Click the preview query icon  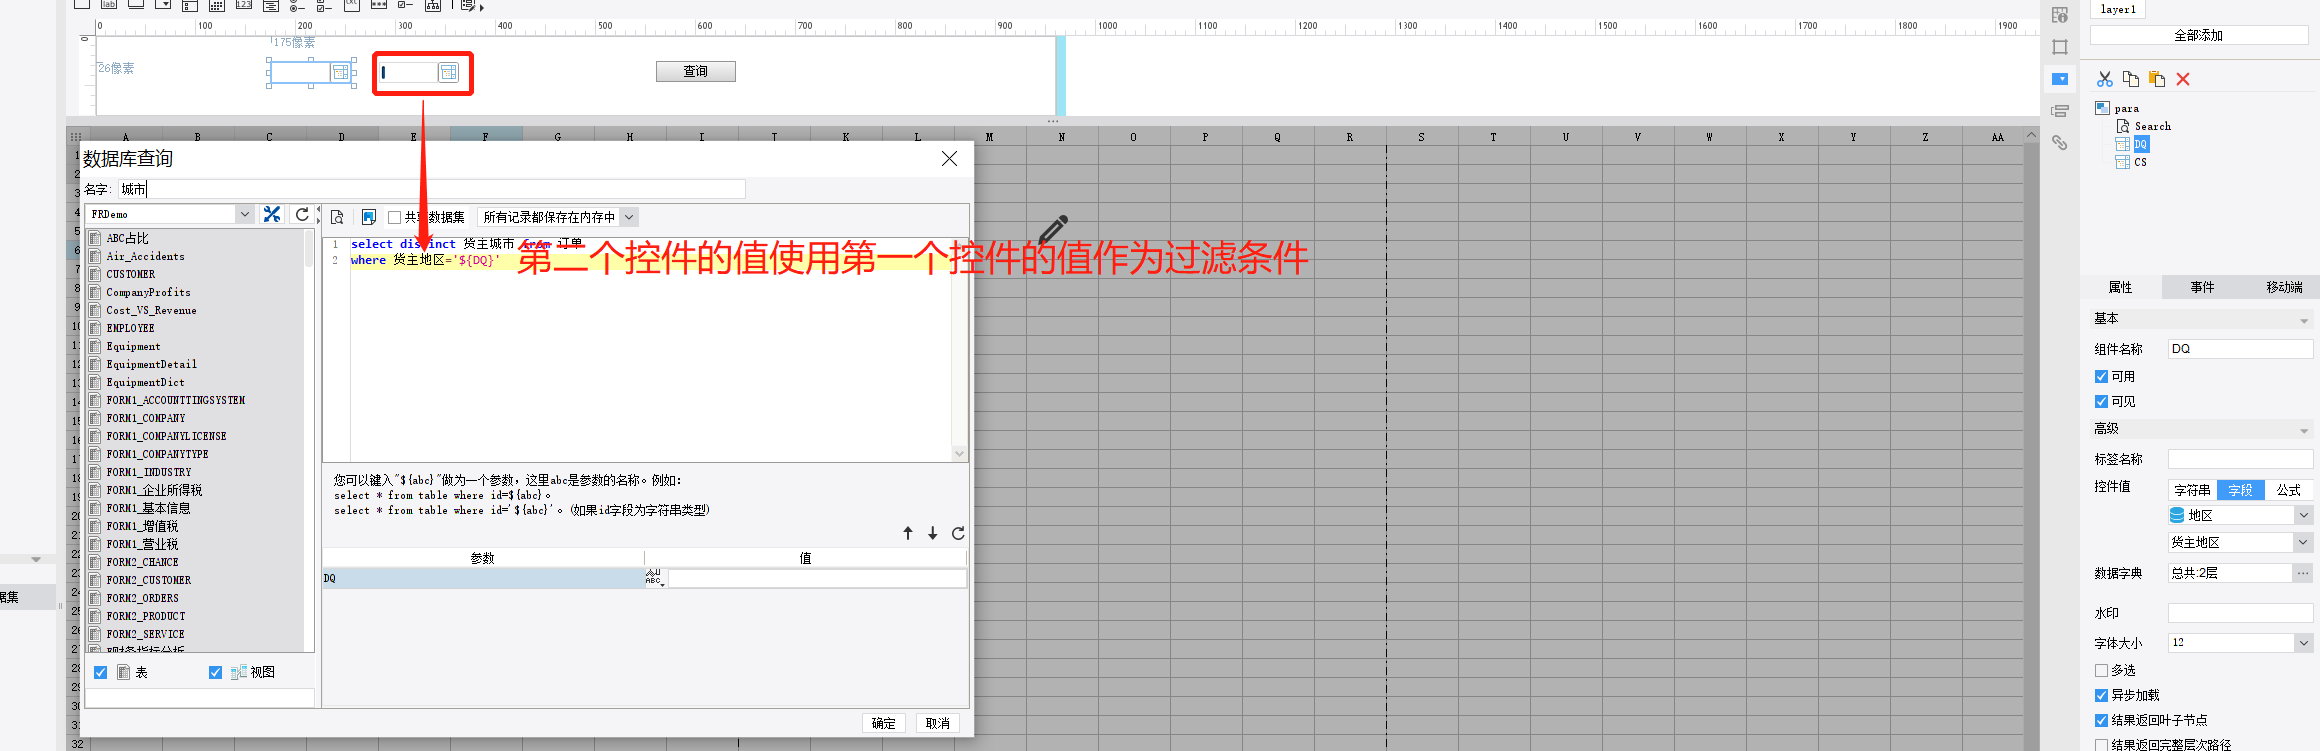(337, 217)
